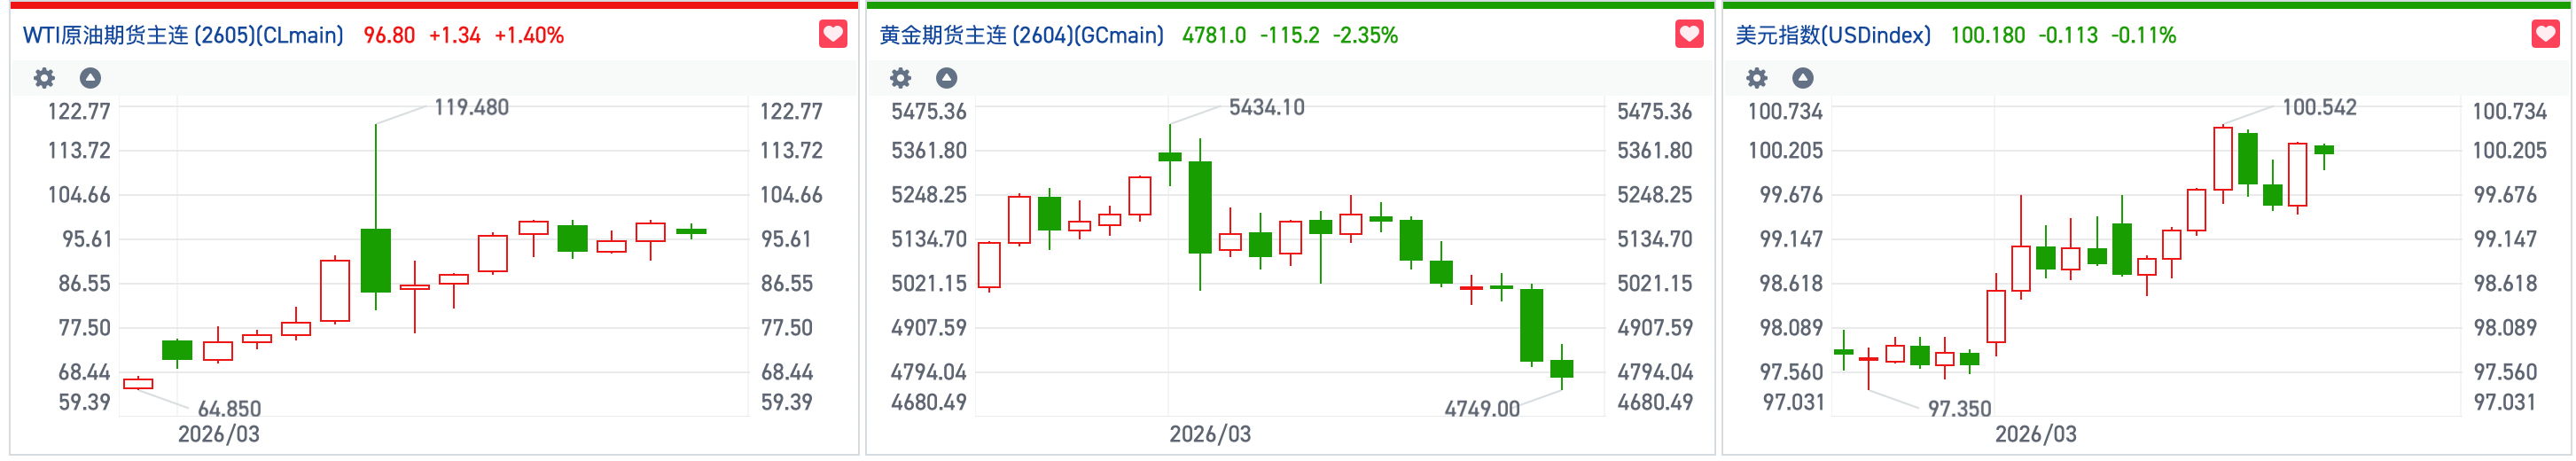Open settings gear on WTI crude chart
This screenshot has height=461, width=2576.
[x=44, y=78]
